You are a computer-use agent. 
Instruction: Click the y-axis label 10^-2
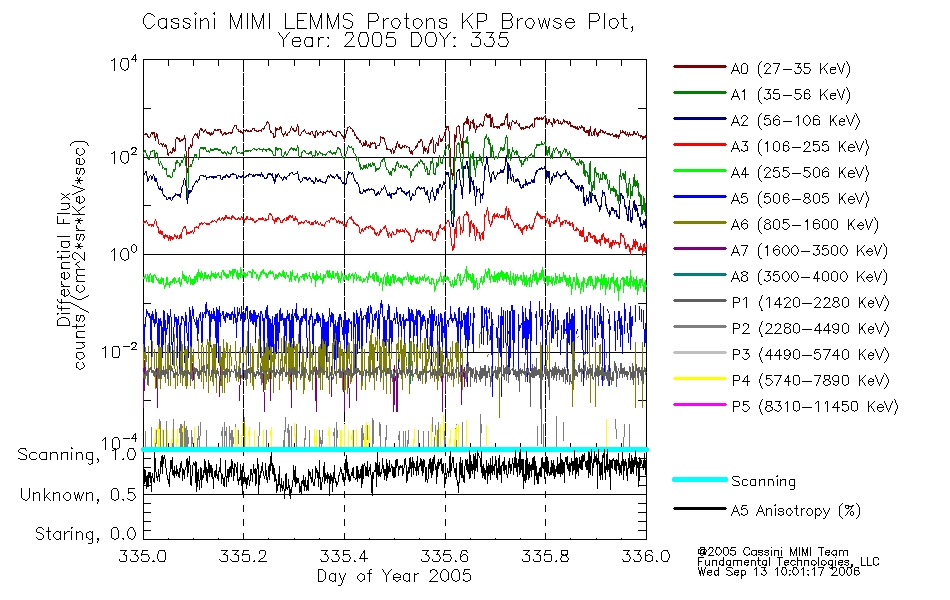119,351
